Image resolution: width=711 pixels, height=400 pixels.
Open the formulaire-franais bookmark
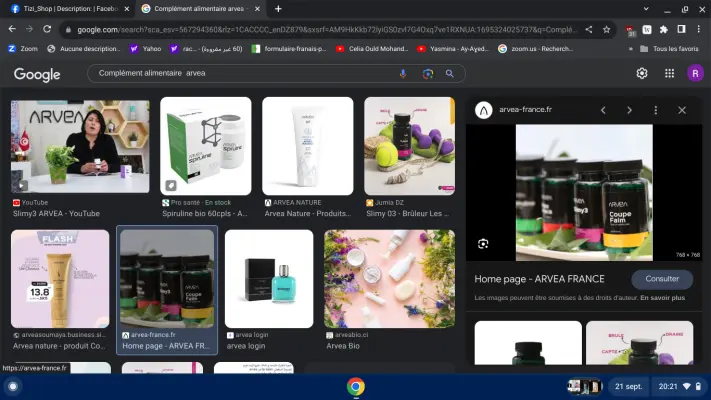289,49
